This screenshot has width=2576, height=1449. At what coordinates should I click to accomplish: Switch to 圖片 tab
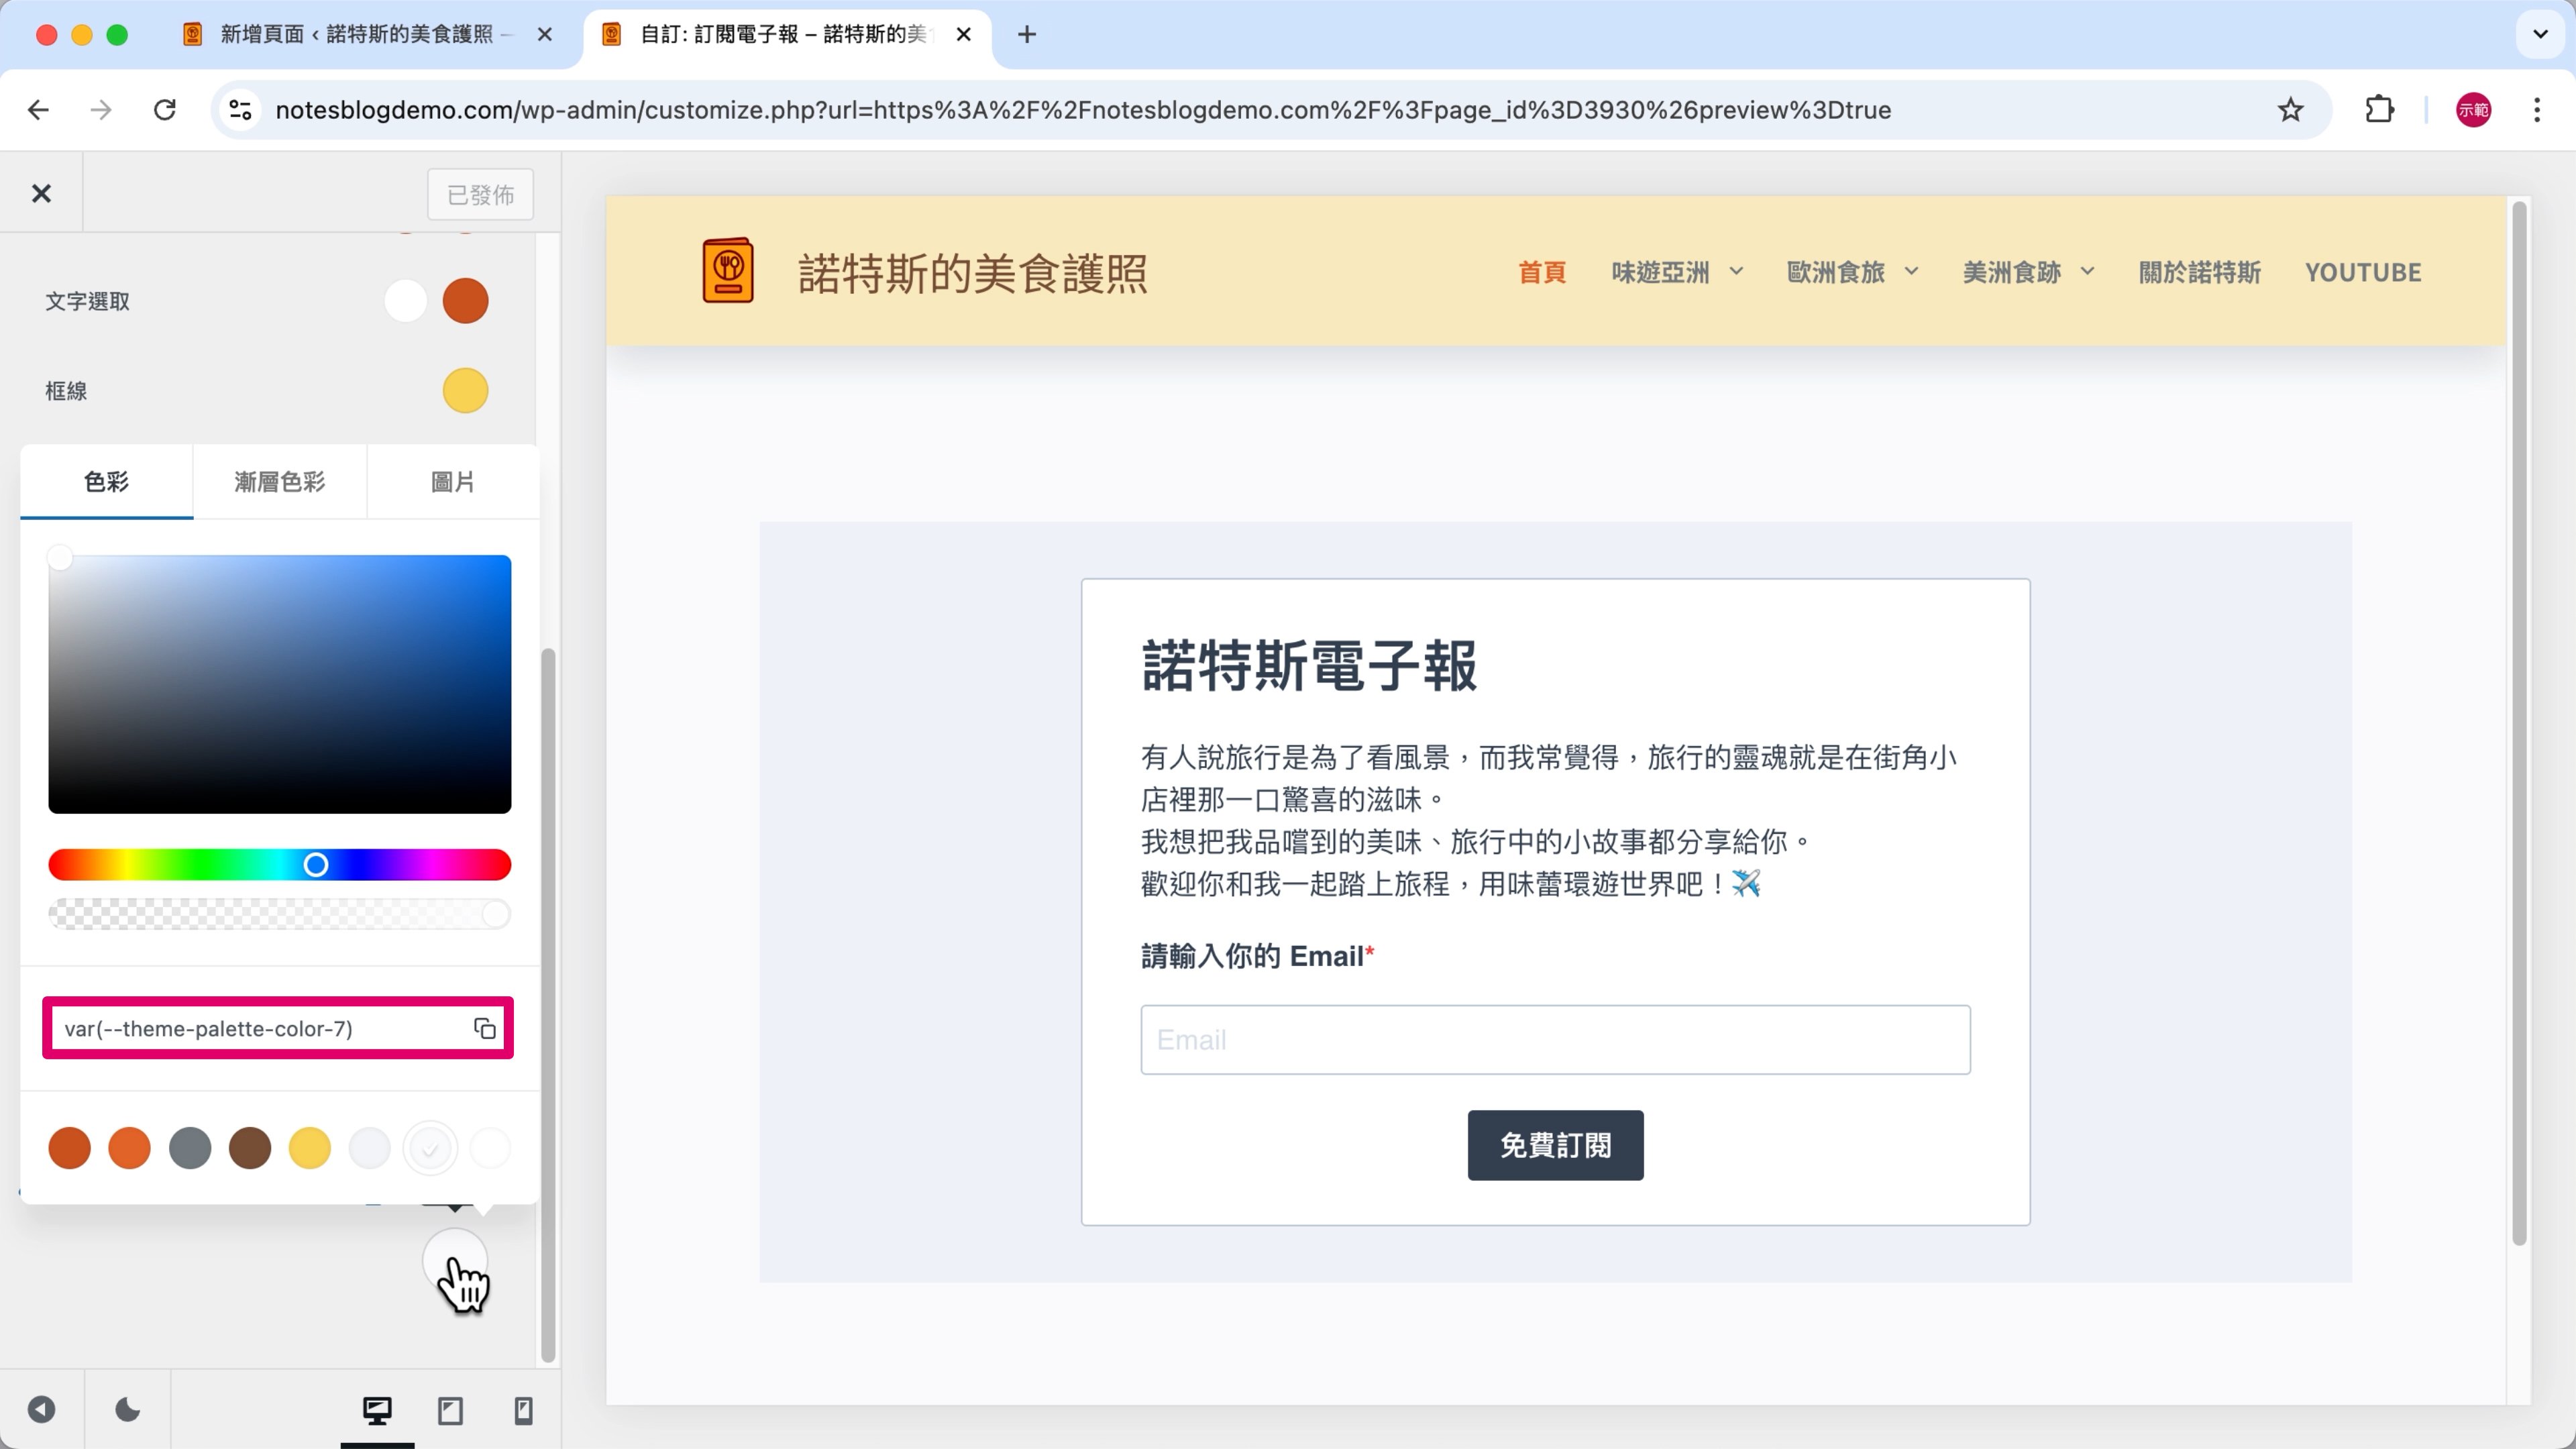click(453, 482)
